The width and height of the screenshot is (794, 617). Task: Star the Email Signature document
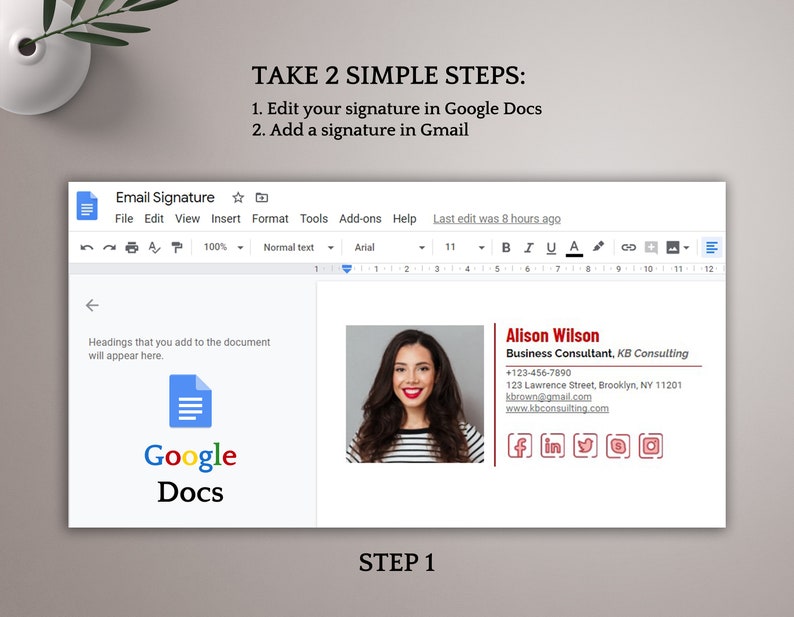[238, 198]
